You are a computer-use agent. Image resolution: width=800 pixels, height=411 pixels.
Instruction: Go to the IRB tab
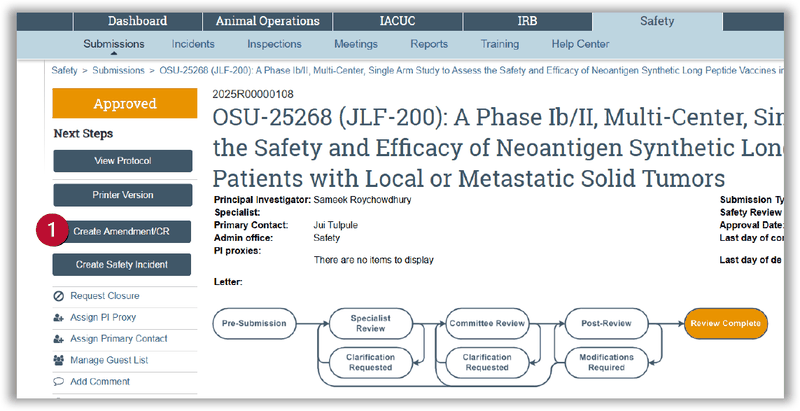[527, 21]
